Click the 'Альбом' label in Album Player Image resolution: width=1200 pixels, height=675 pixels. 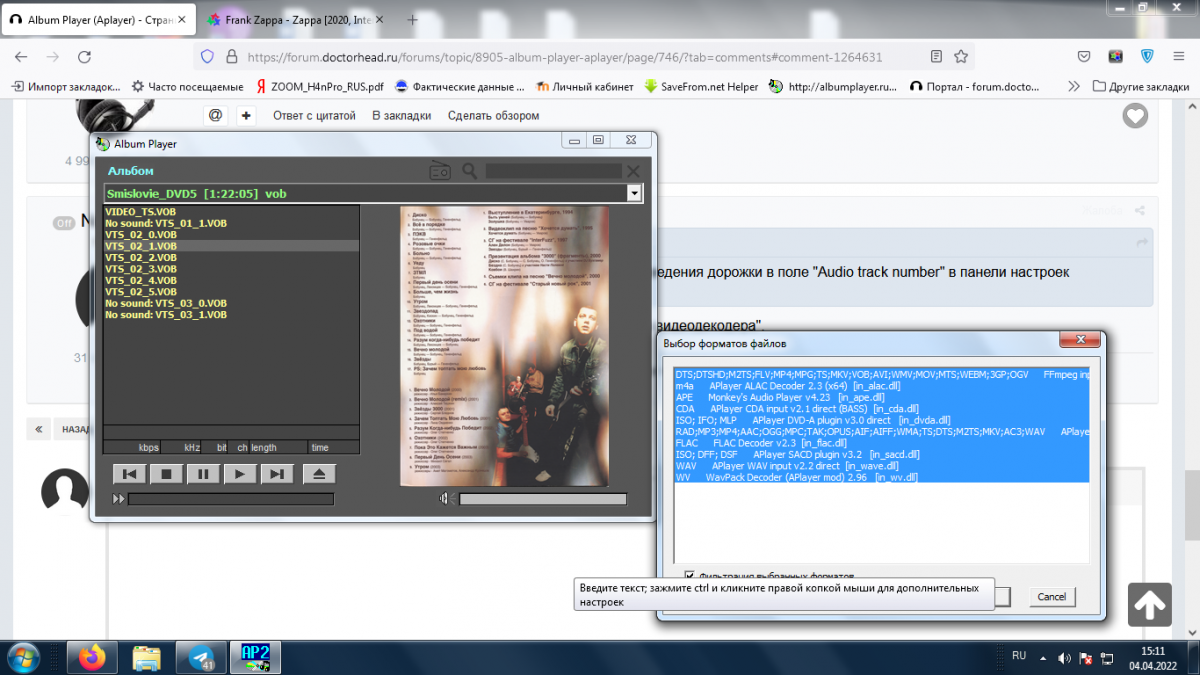131,171
